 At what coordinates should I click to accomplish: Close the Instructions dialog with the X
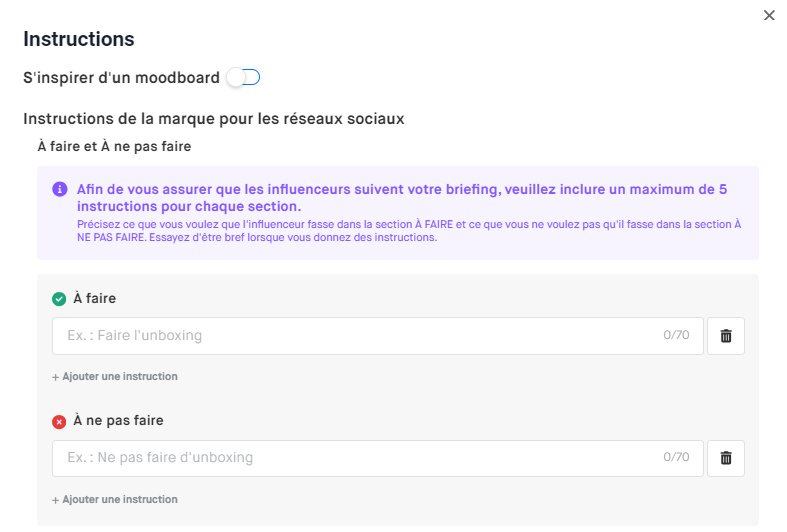[x=769, y=15]
